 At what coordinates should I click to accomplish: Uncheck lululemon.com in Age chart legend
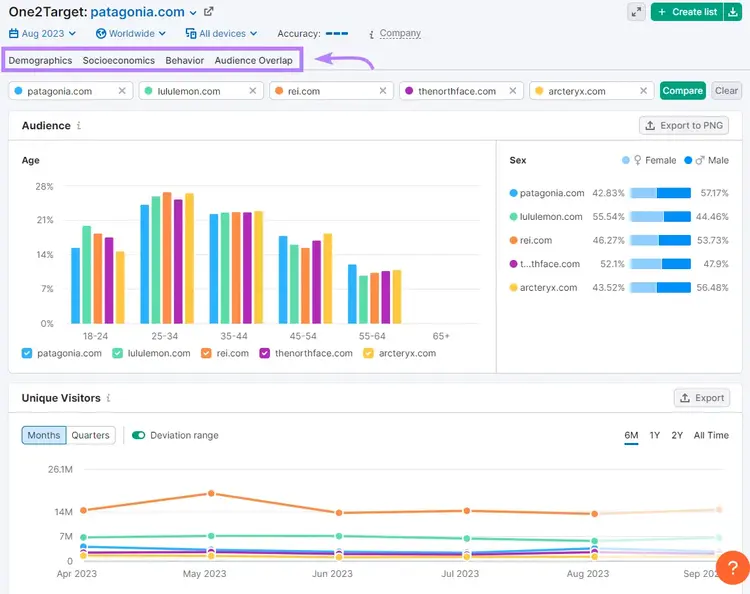(x=117, y=353)
